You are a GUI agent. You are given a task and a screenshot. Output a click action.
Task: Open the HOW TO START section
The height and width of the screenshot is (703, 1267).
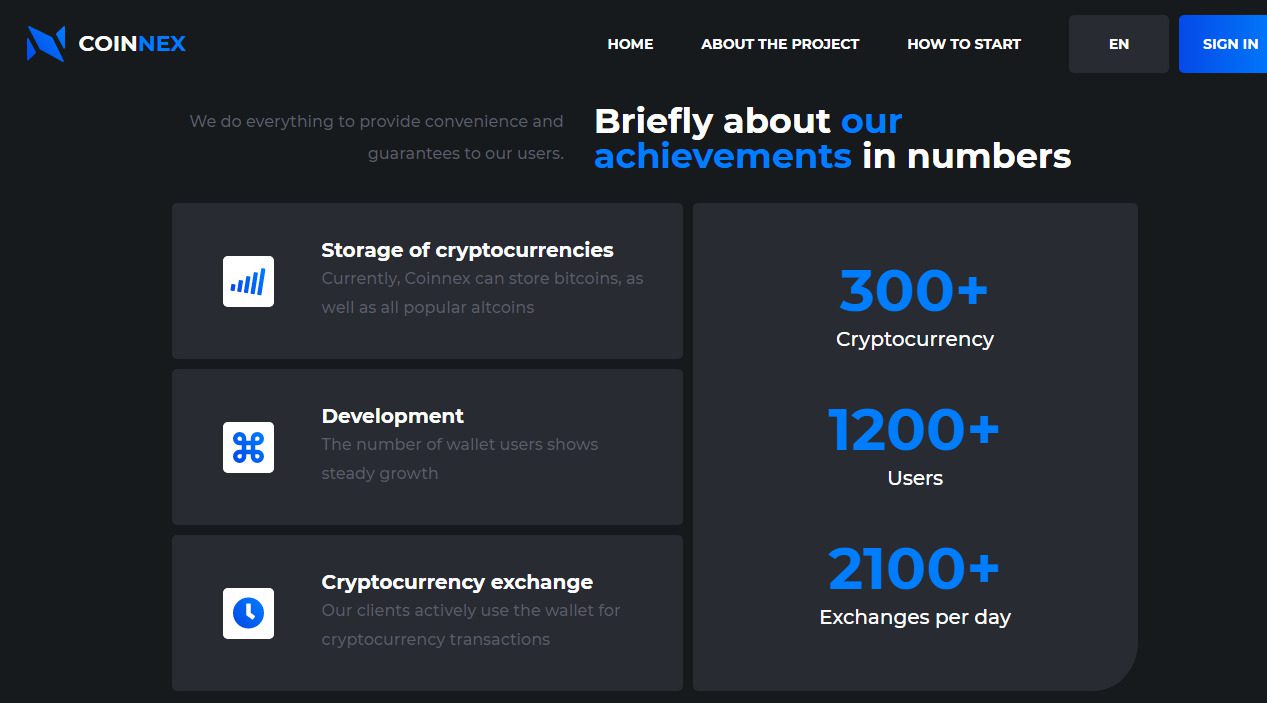[x=964, y=44]
